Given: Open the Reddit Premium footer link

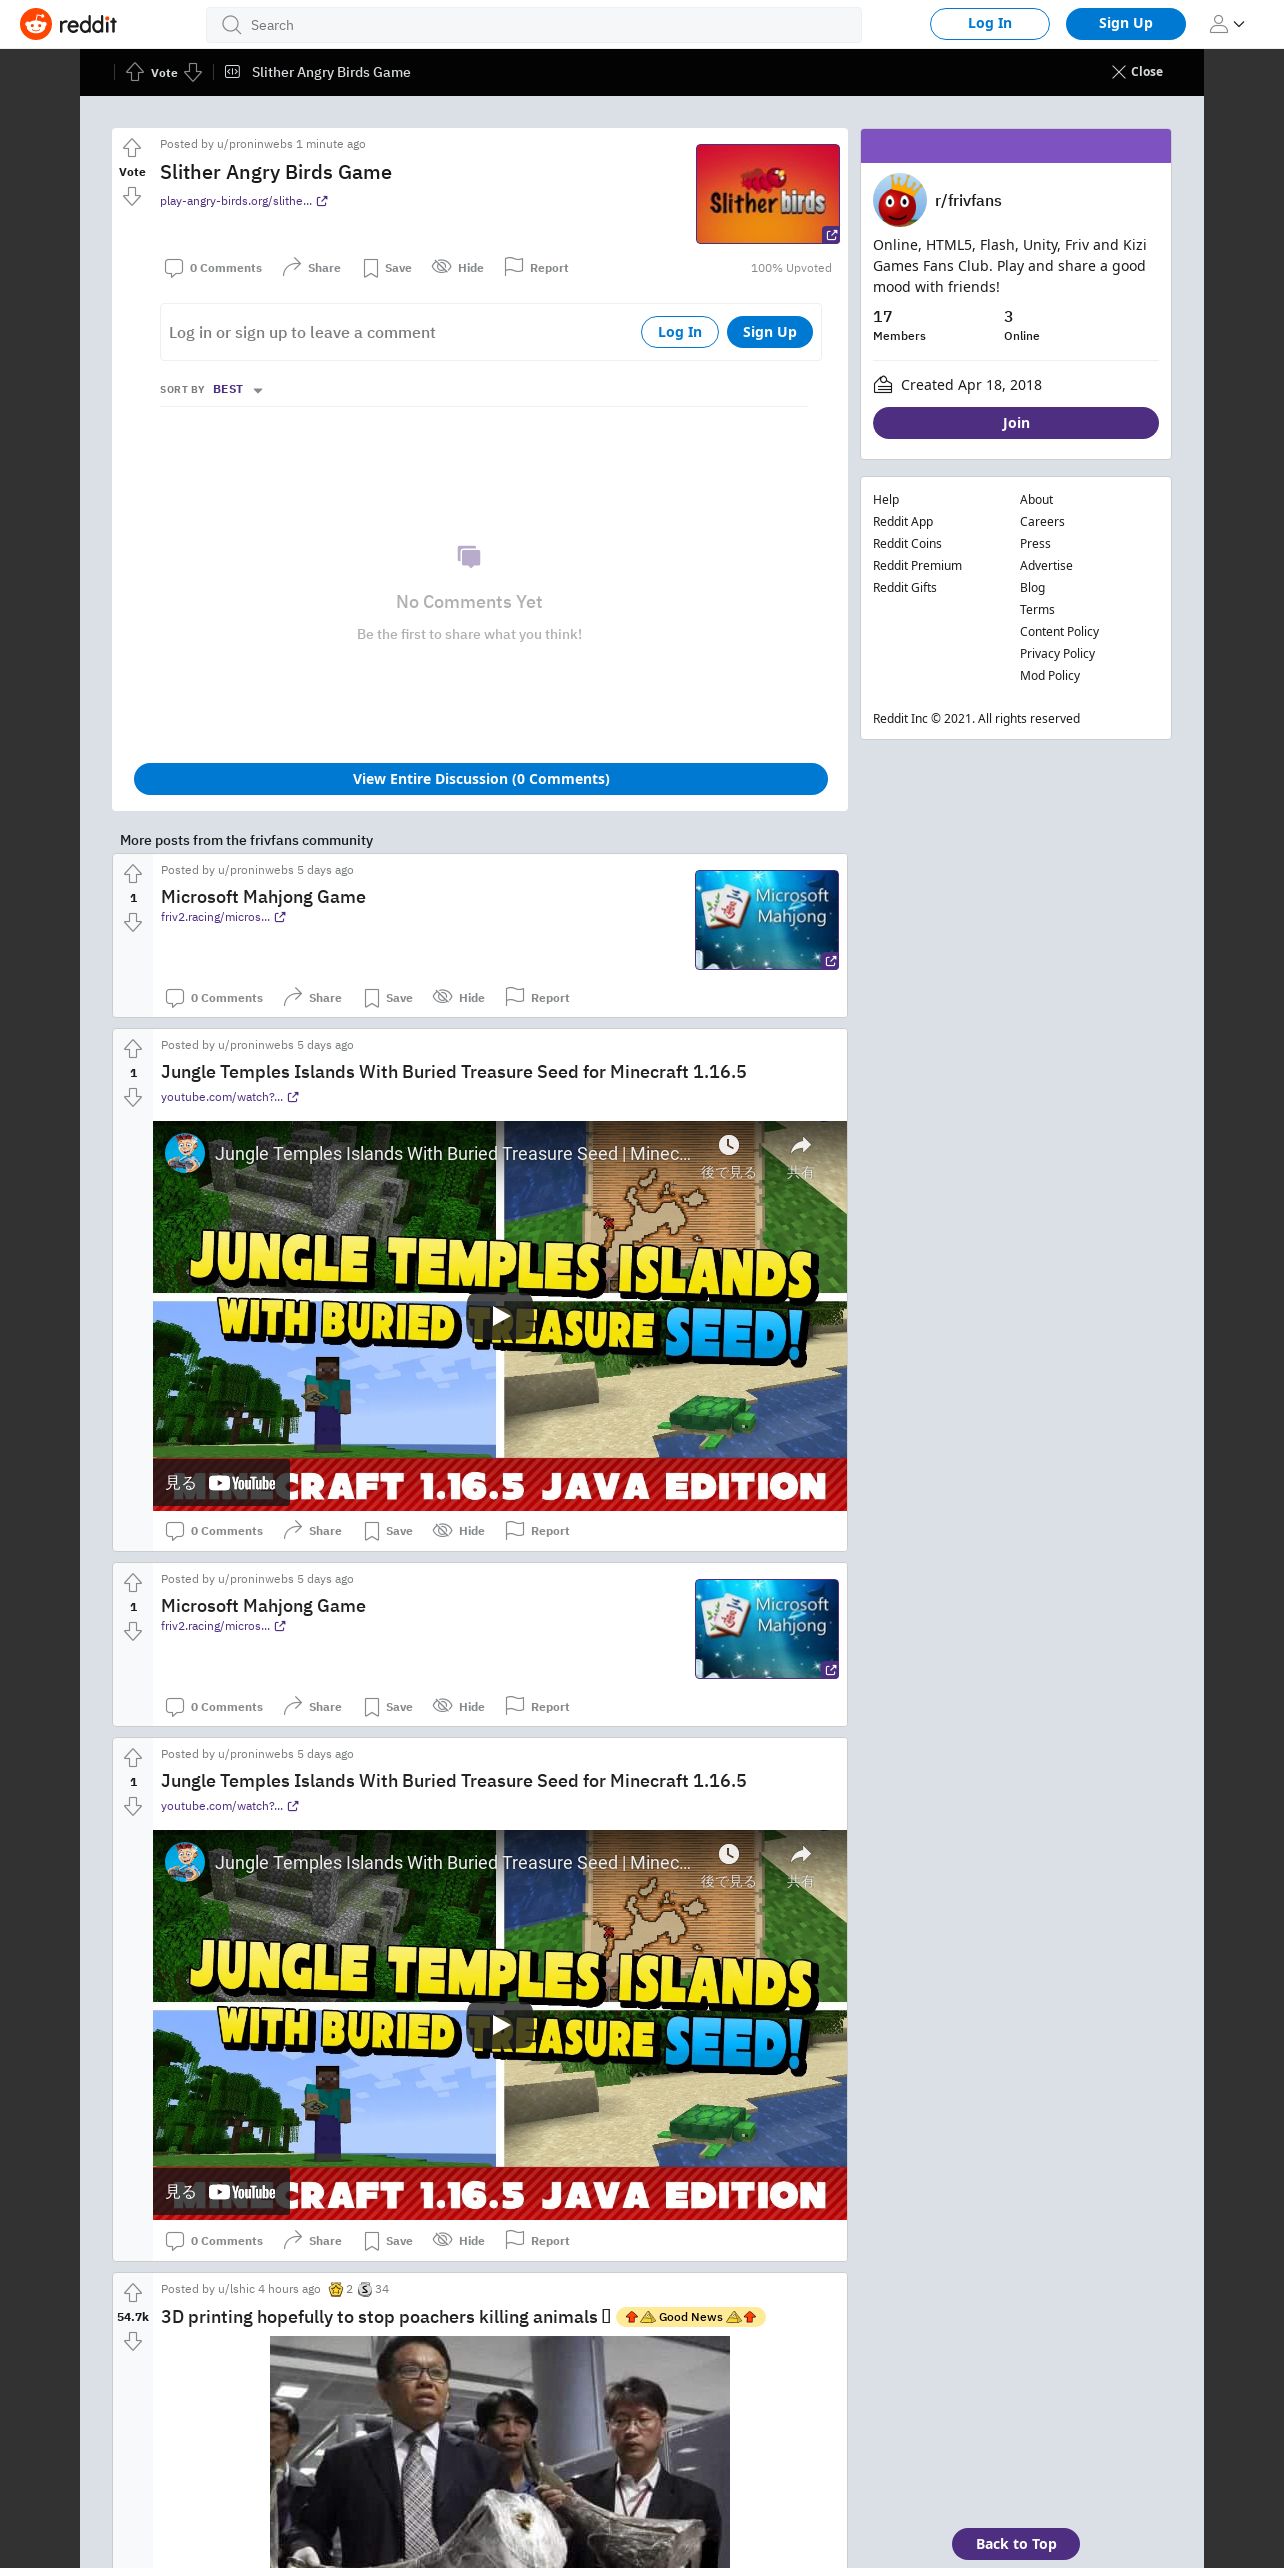Looking at the screenshot, I should pos(917,566).
